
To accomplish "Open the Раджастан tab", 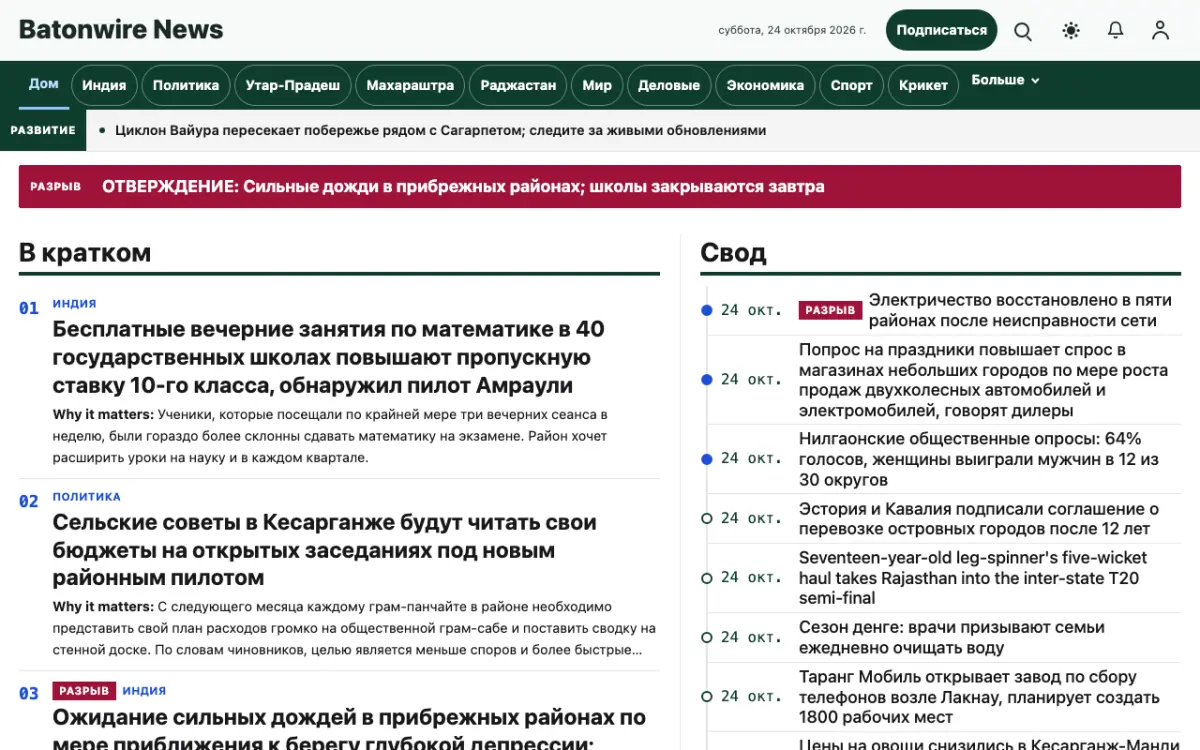I will pos(518,85).
